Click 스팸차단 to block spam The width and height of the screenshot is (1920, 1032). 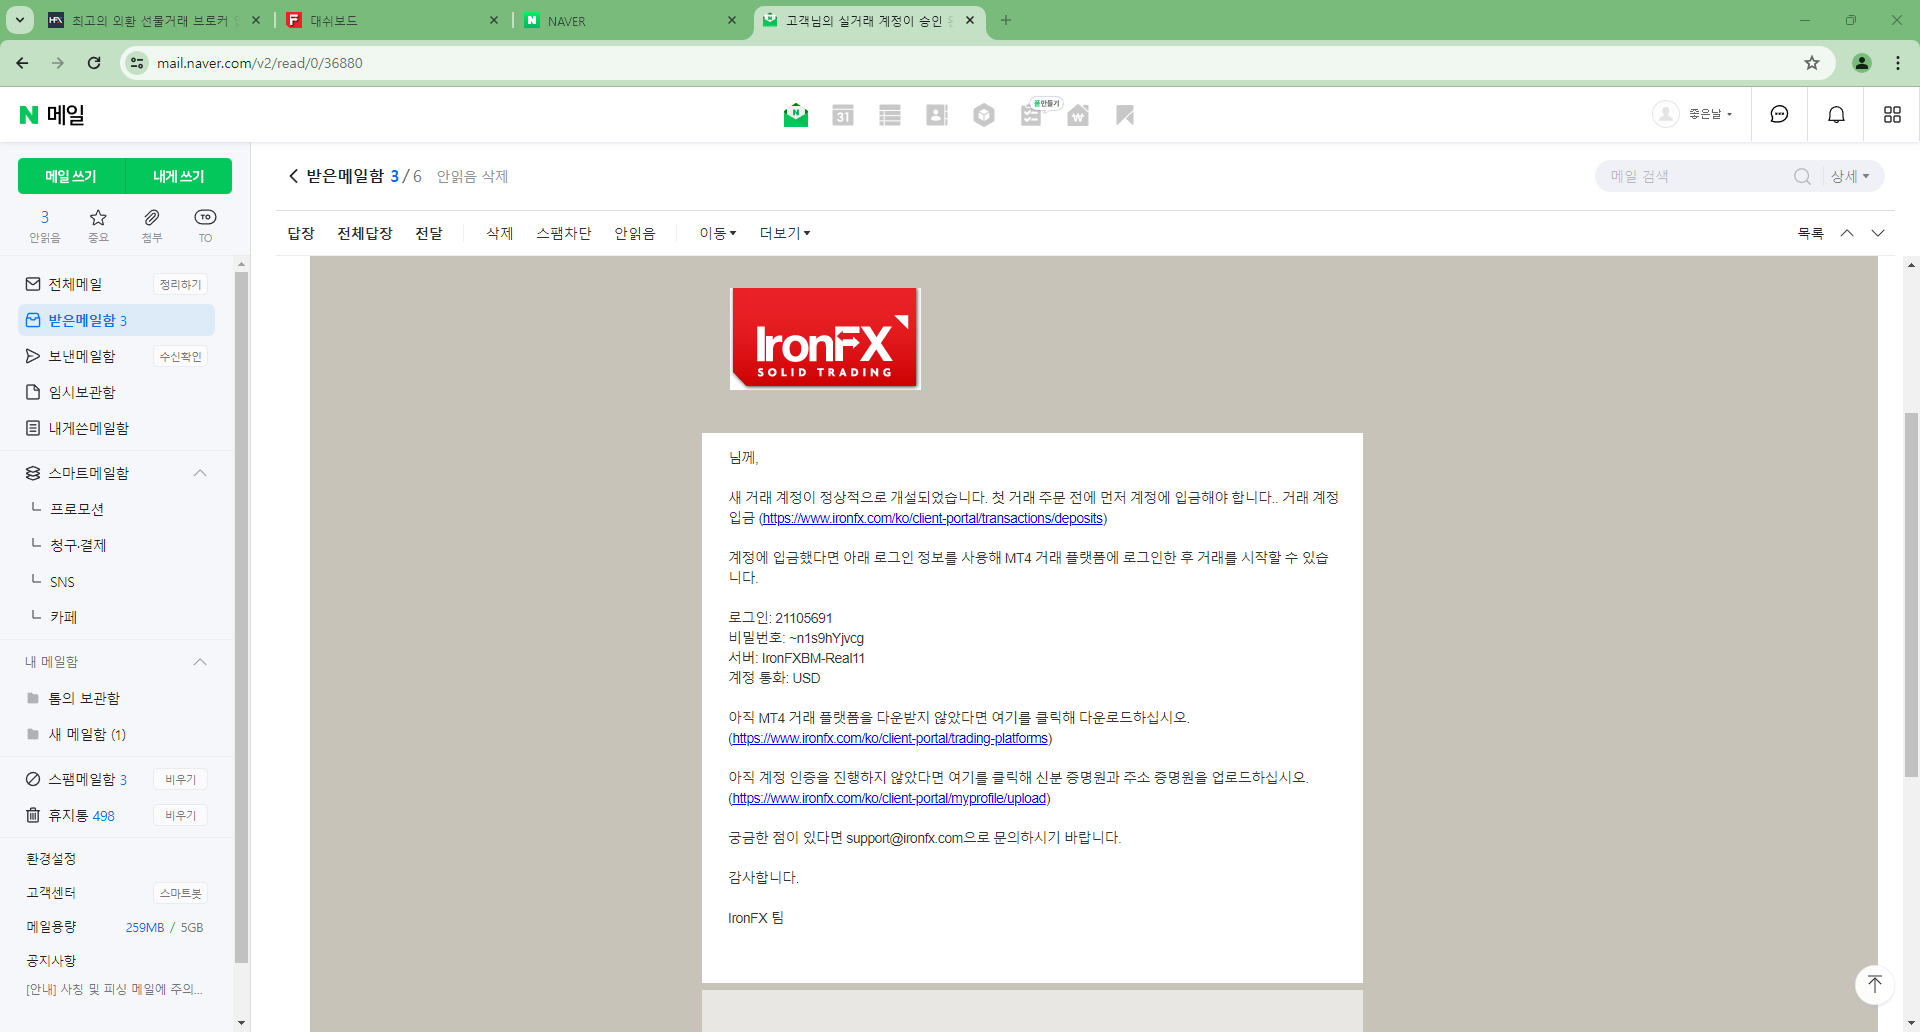click(563, 233)
